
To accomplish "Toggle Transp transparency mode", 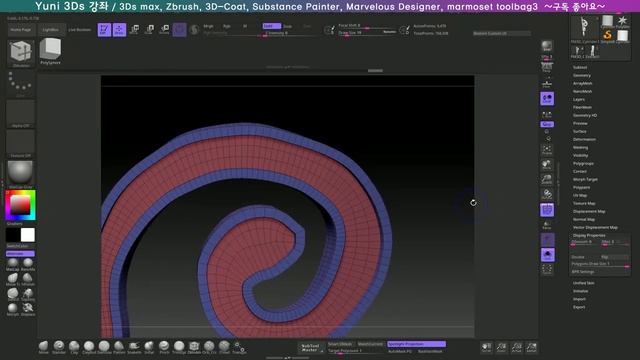I will pos(547,225).
